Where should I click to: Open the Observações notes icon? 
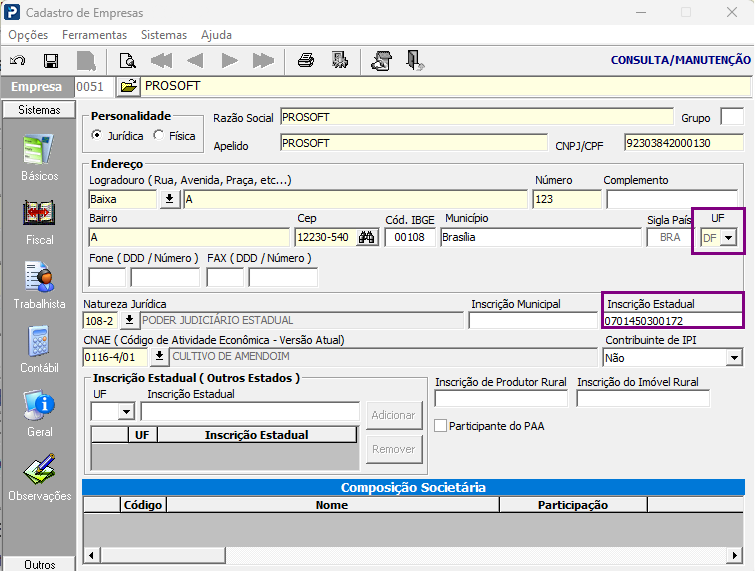(x=39, y=469)
